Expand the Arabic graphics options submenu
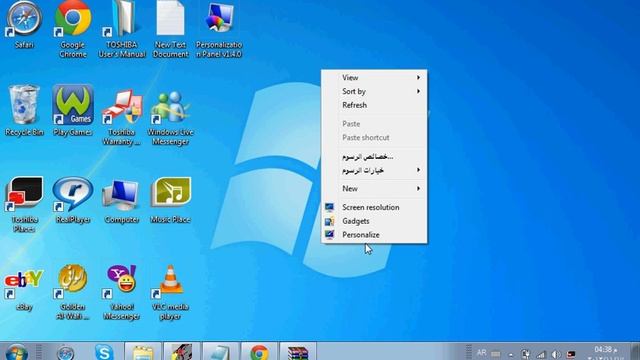 [x=374, y=170]
